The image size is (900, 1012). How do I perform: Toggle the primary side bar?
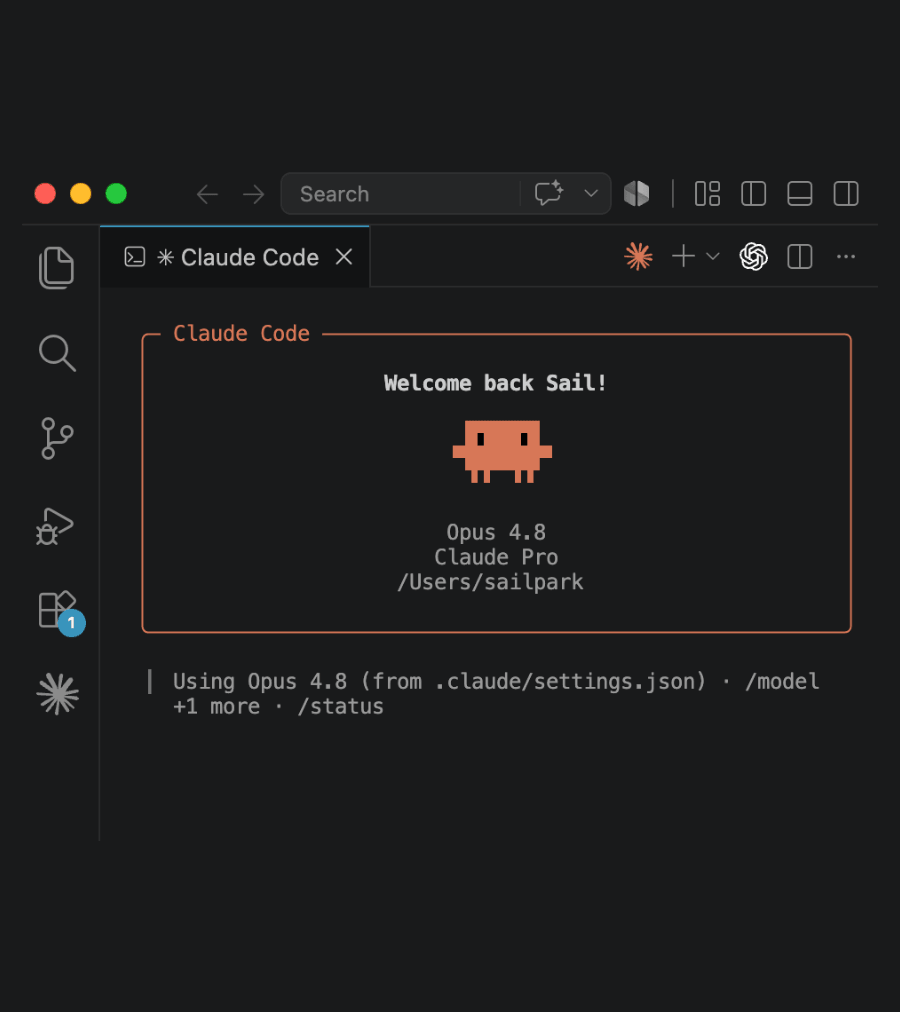tap(753, 194)
